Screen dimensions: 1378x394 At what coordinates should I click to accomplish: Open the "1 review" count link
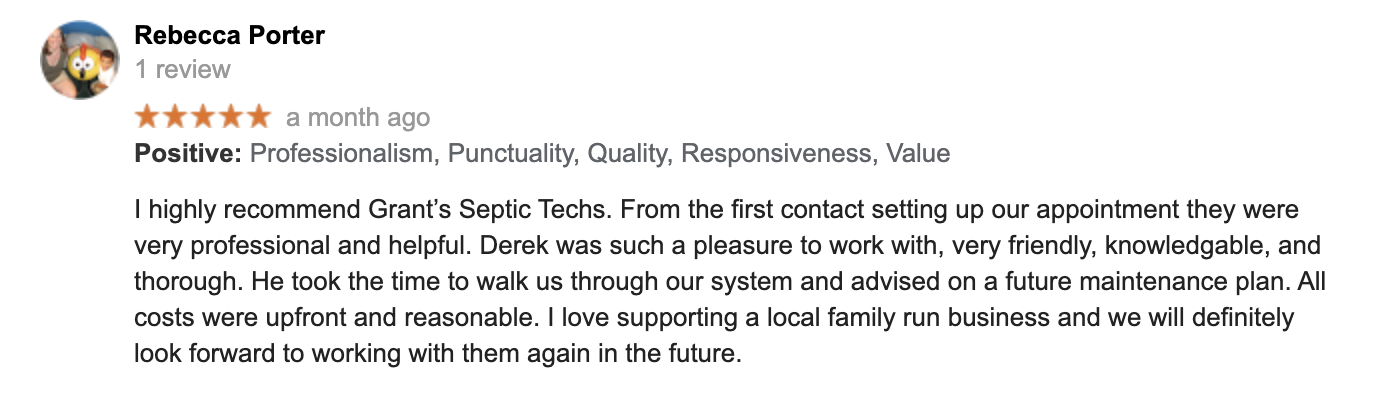pyautogui.click(x=182, y=69)
